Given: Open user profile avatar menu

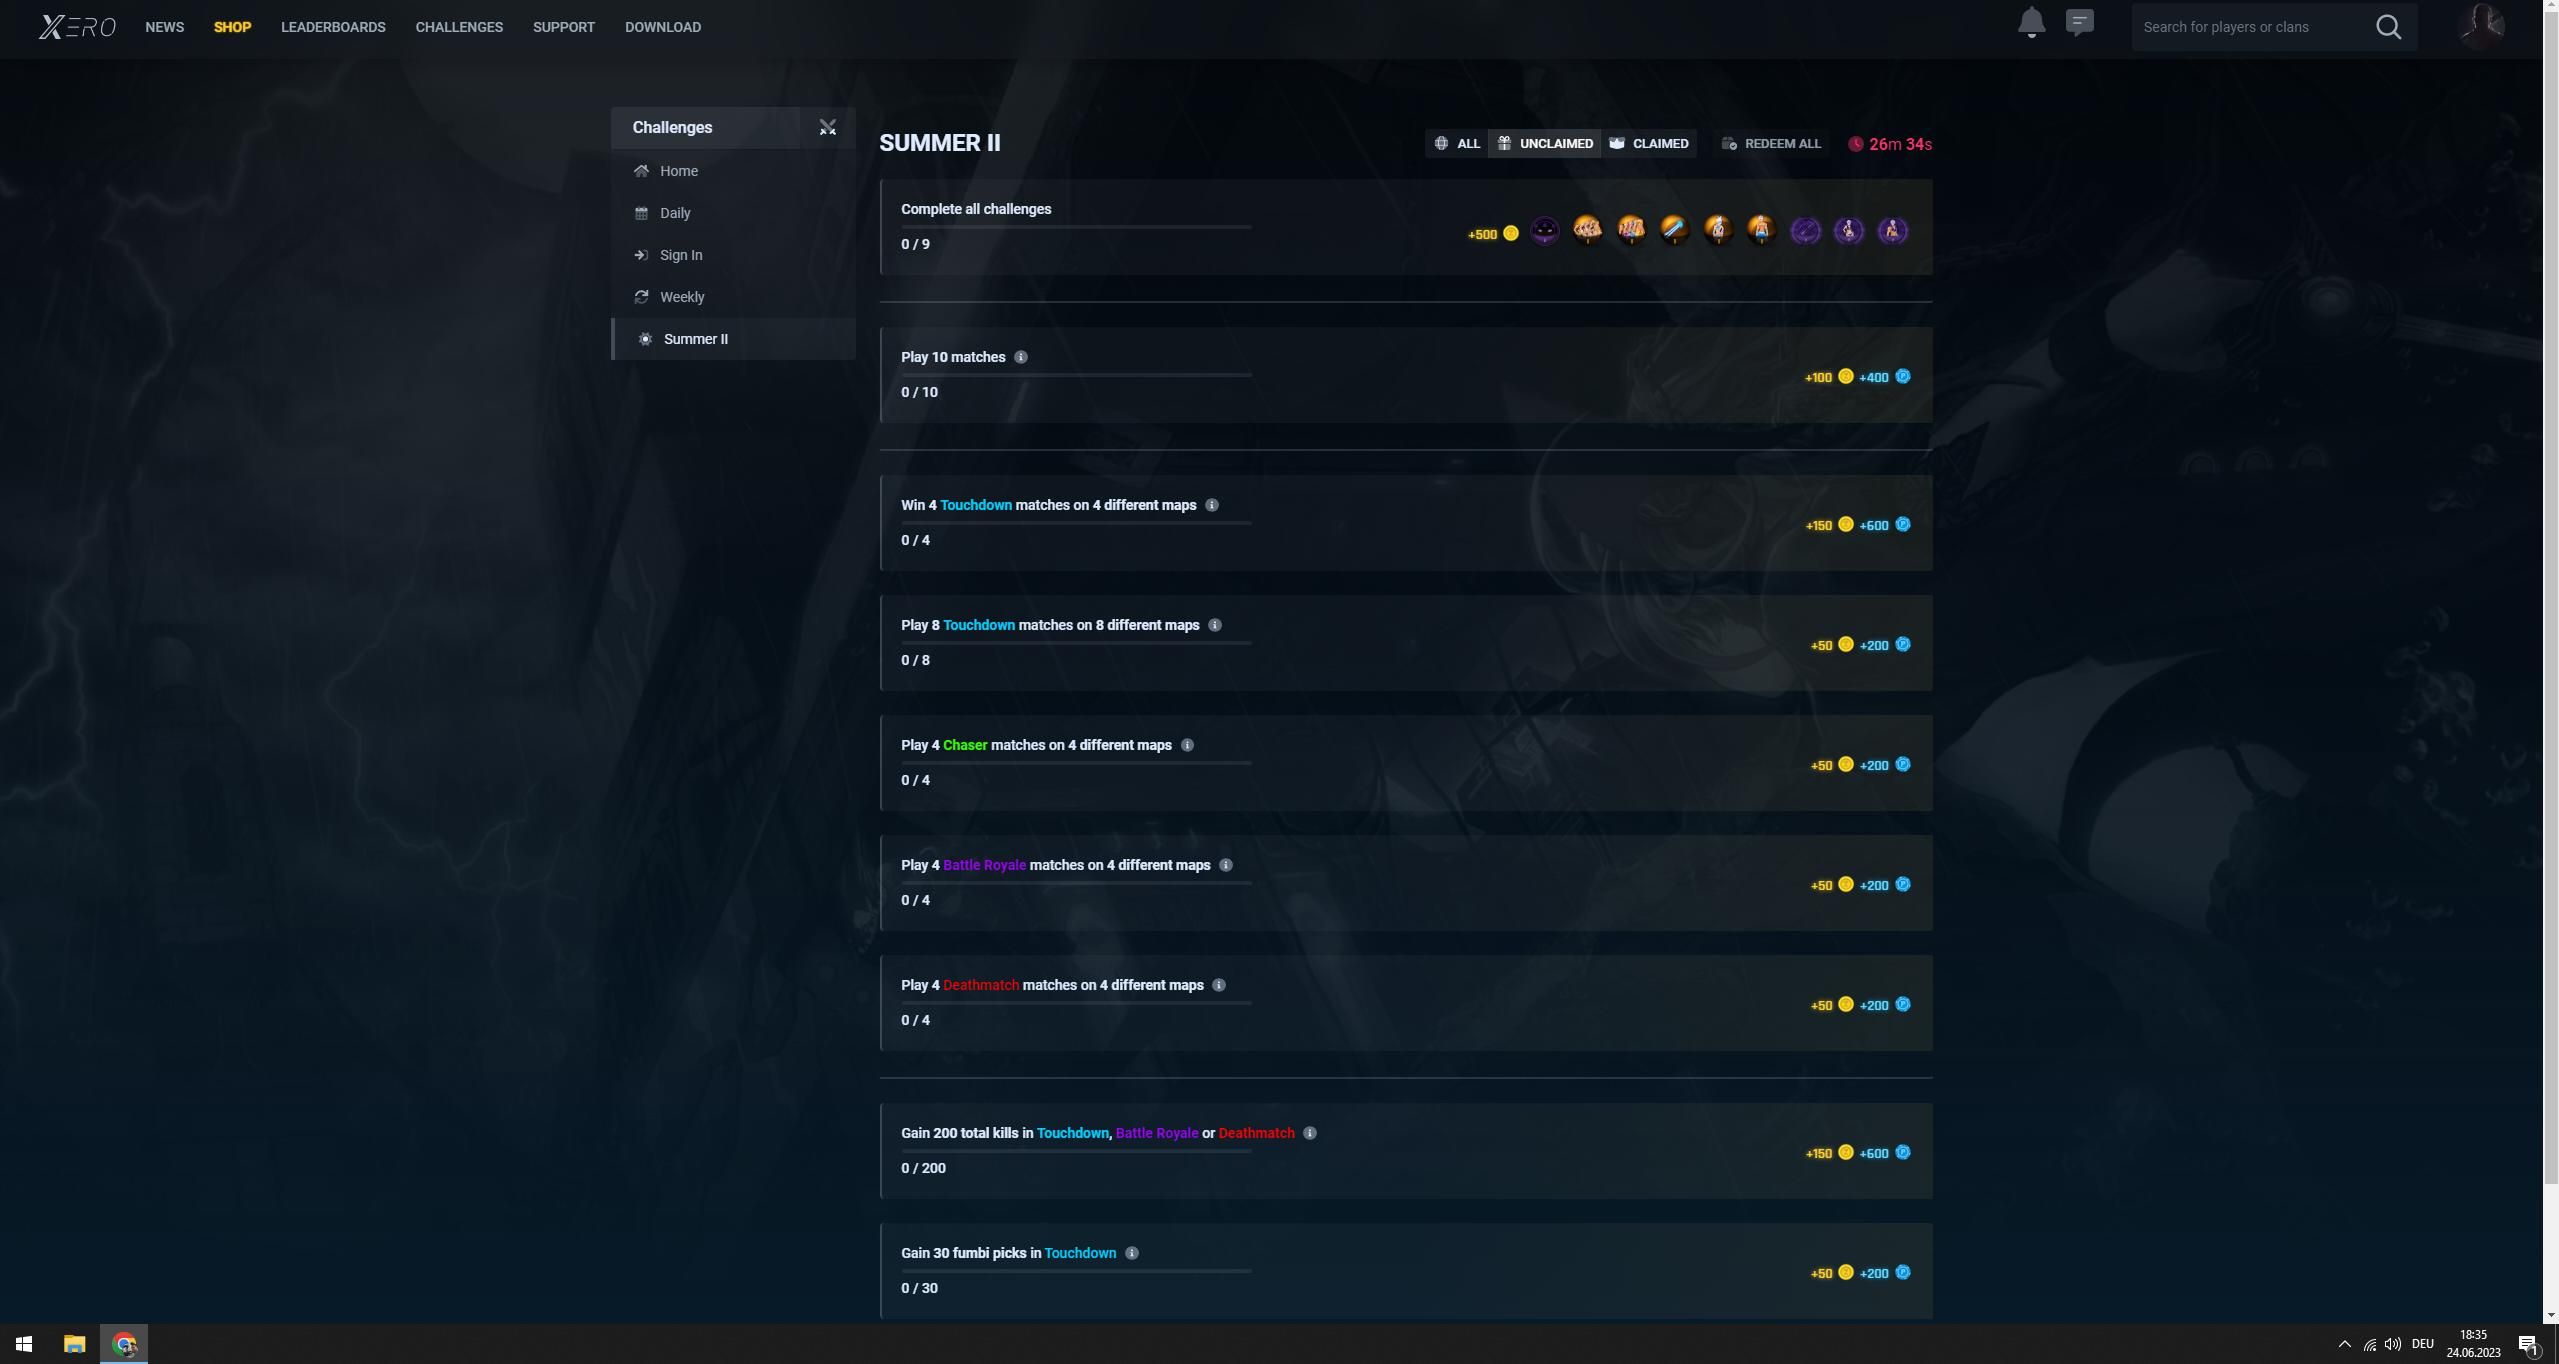Looking at the screenshot, I should [2481, 26].
